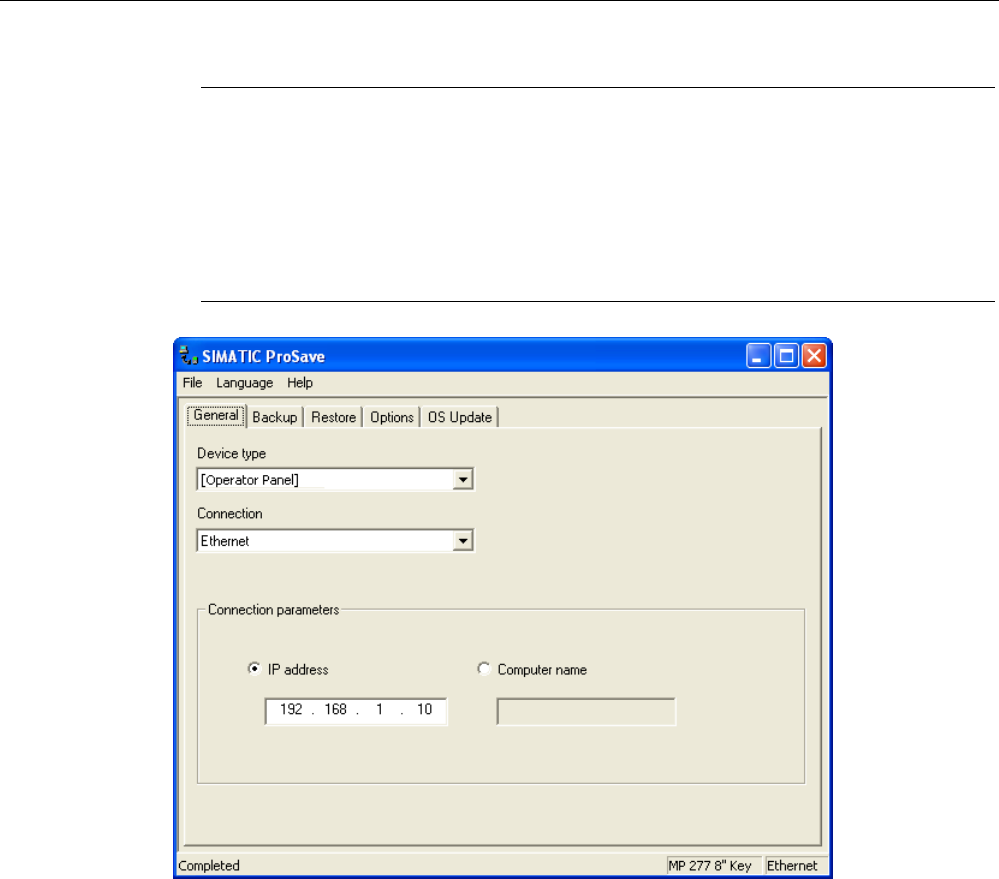Screen dimensions: 999x879
Task: Switch to the Restore tab
Action: (333, 417)
